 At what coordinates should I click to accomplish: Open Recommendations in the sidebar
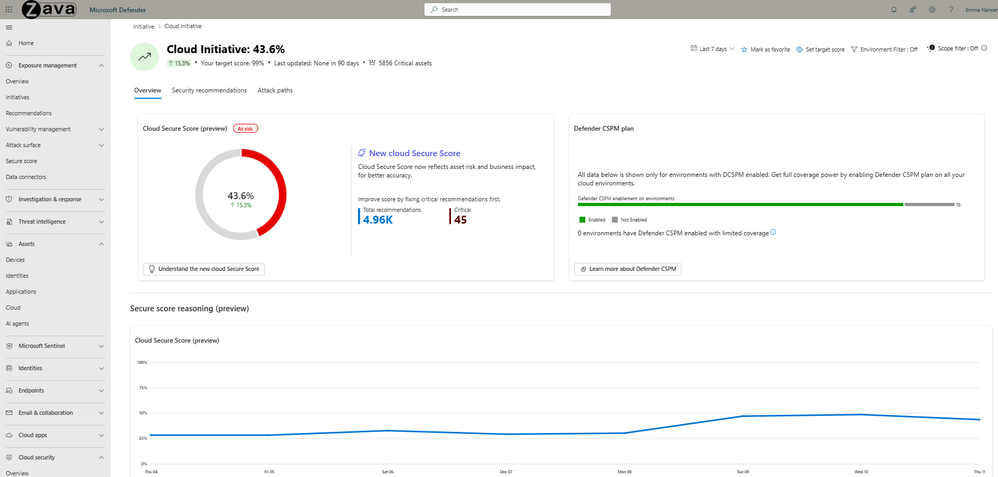29,113
